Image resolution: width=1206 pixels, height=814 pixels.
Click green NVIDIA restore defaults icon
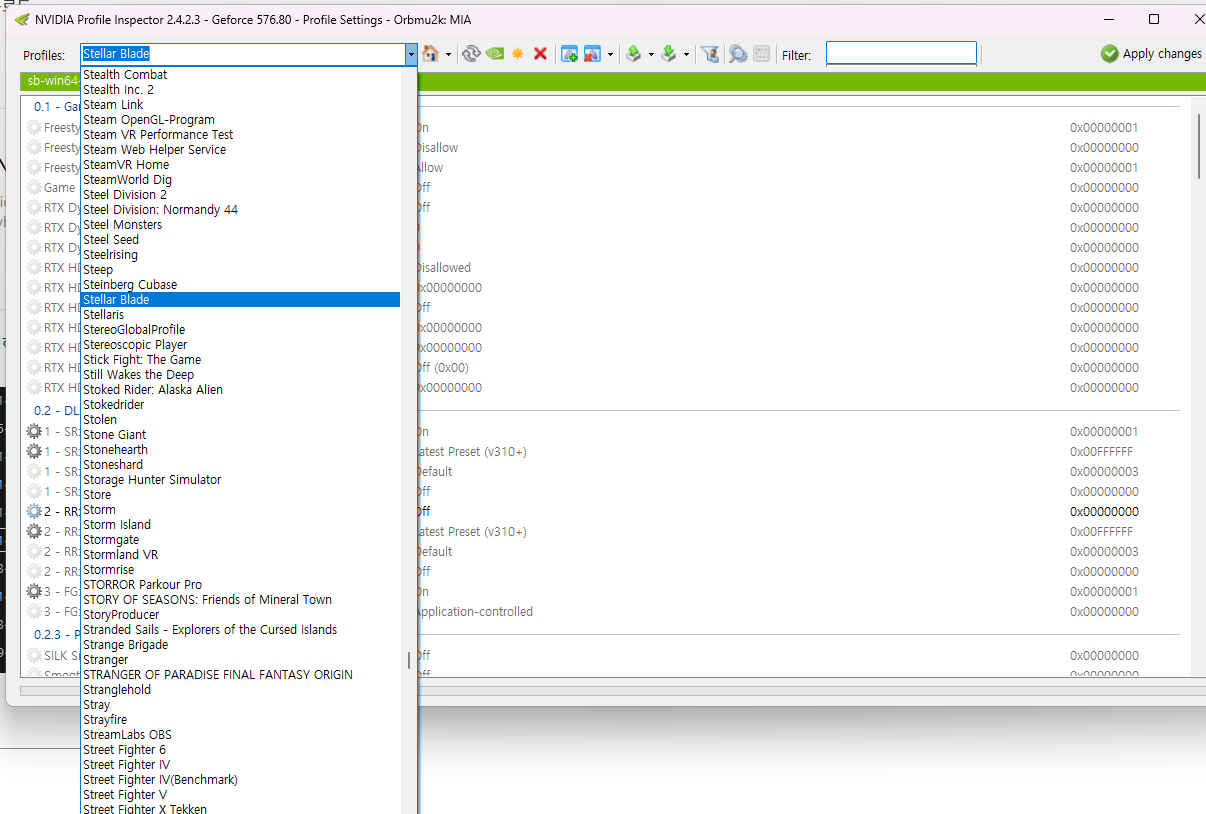click(x=494, y=54)
